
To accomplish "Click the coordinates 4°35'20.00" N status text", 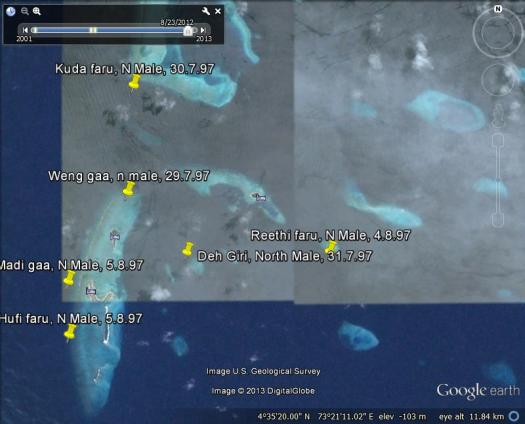I will (284, 417).
